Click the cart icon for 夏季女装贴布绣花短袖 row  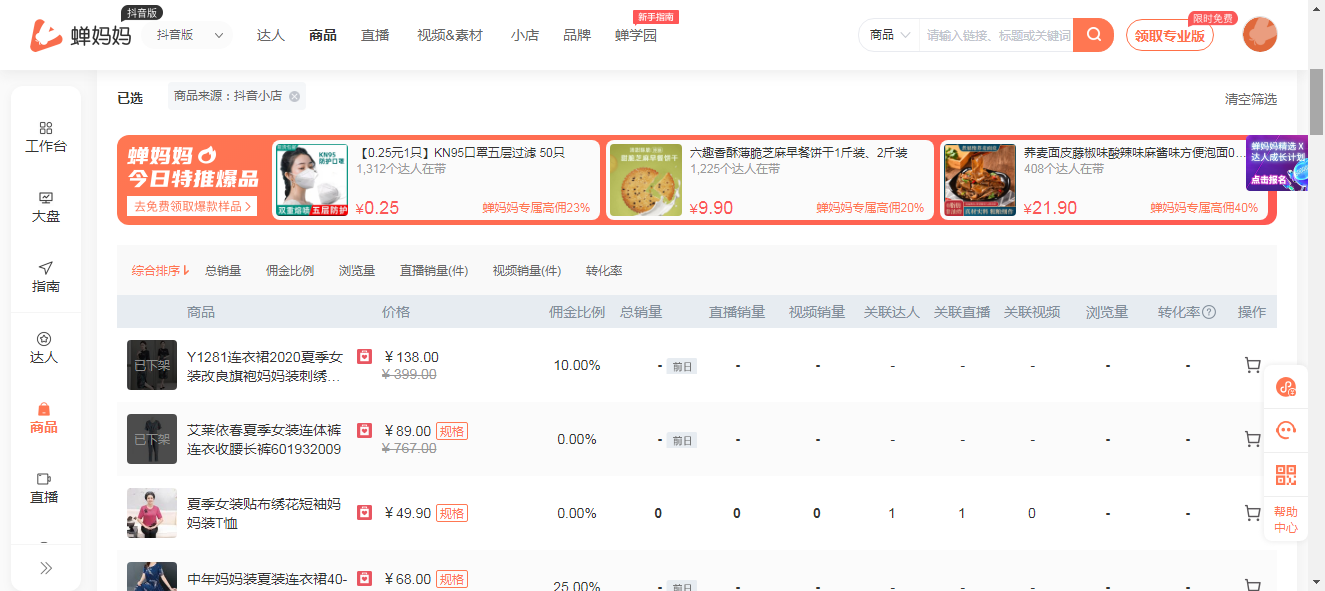1252,513
